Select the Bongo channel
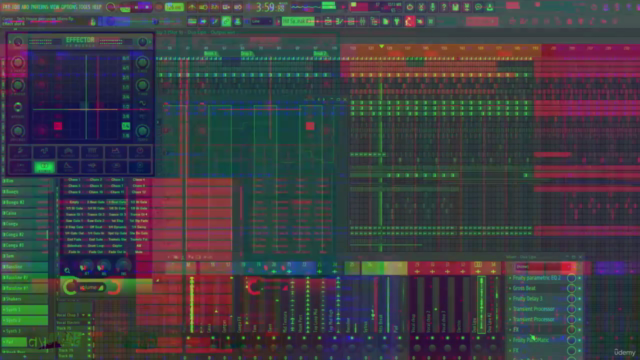Screen dimensions: 640x360 (x=24, y=191)
